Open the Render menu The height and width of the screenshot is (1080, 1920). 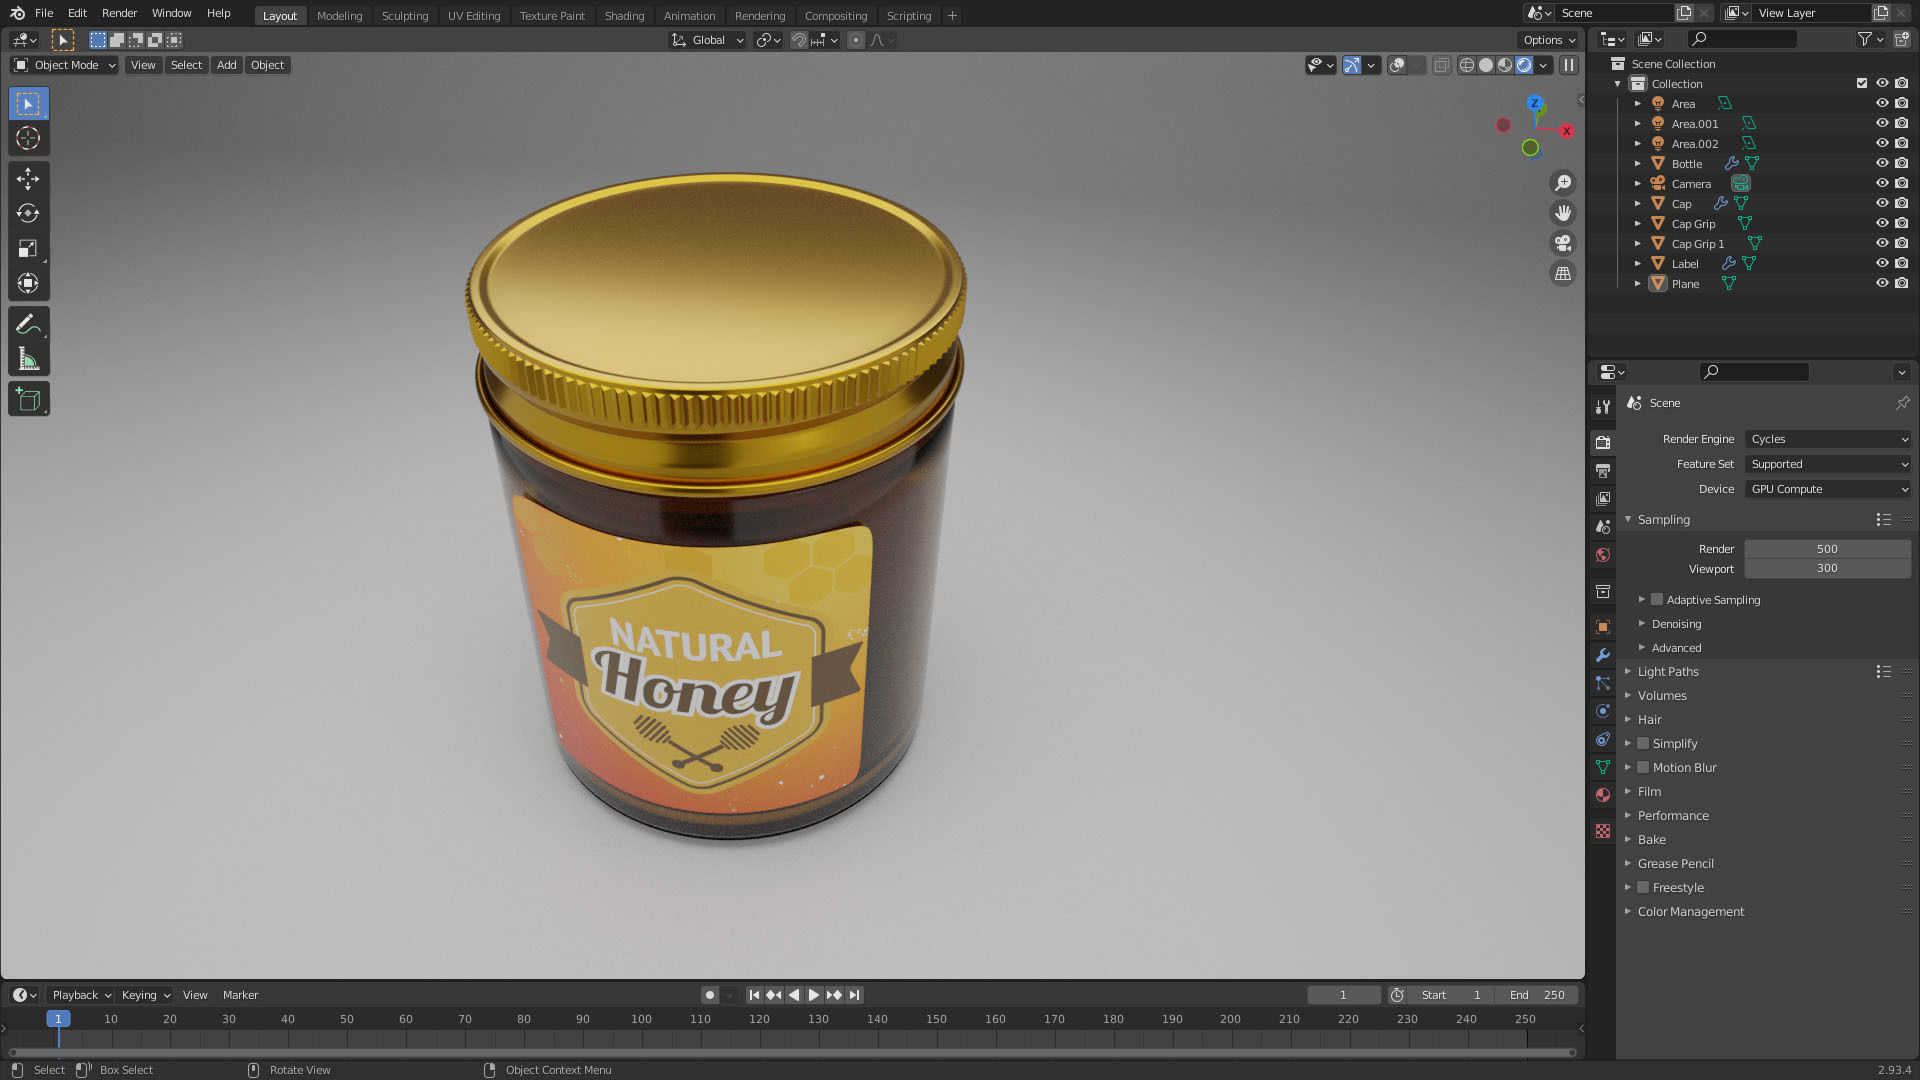(x=119, y=13)
